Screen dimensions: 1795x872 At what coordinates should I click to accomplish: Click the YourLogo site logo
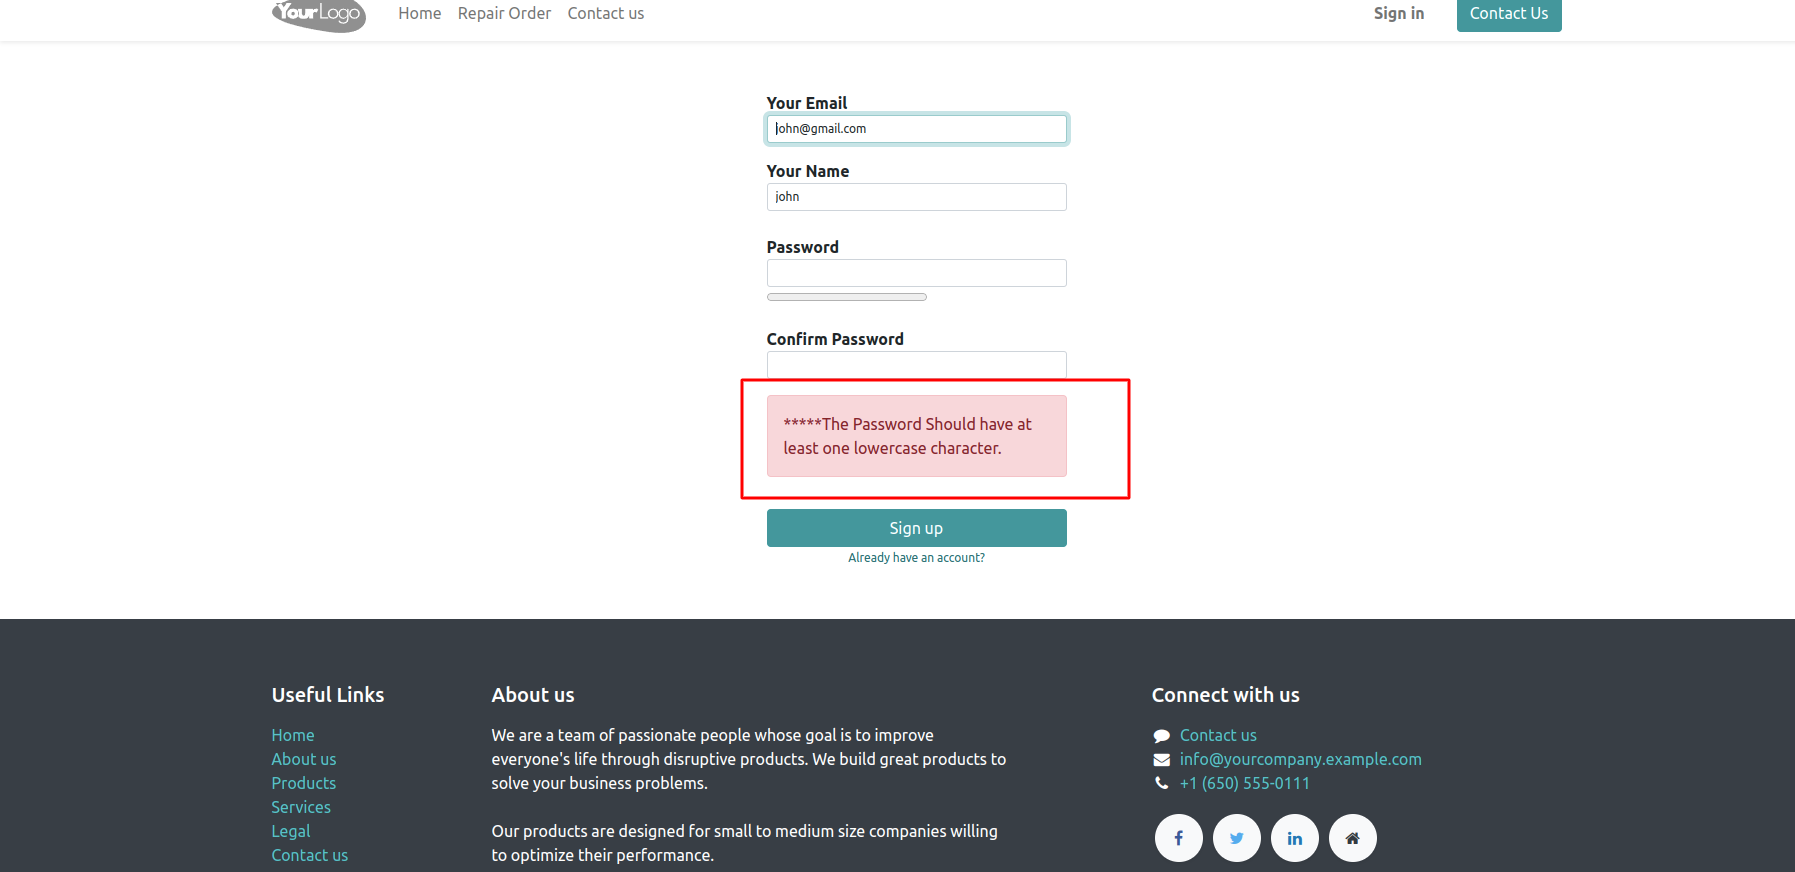pos(319,14)
